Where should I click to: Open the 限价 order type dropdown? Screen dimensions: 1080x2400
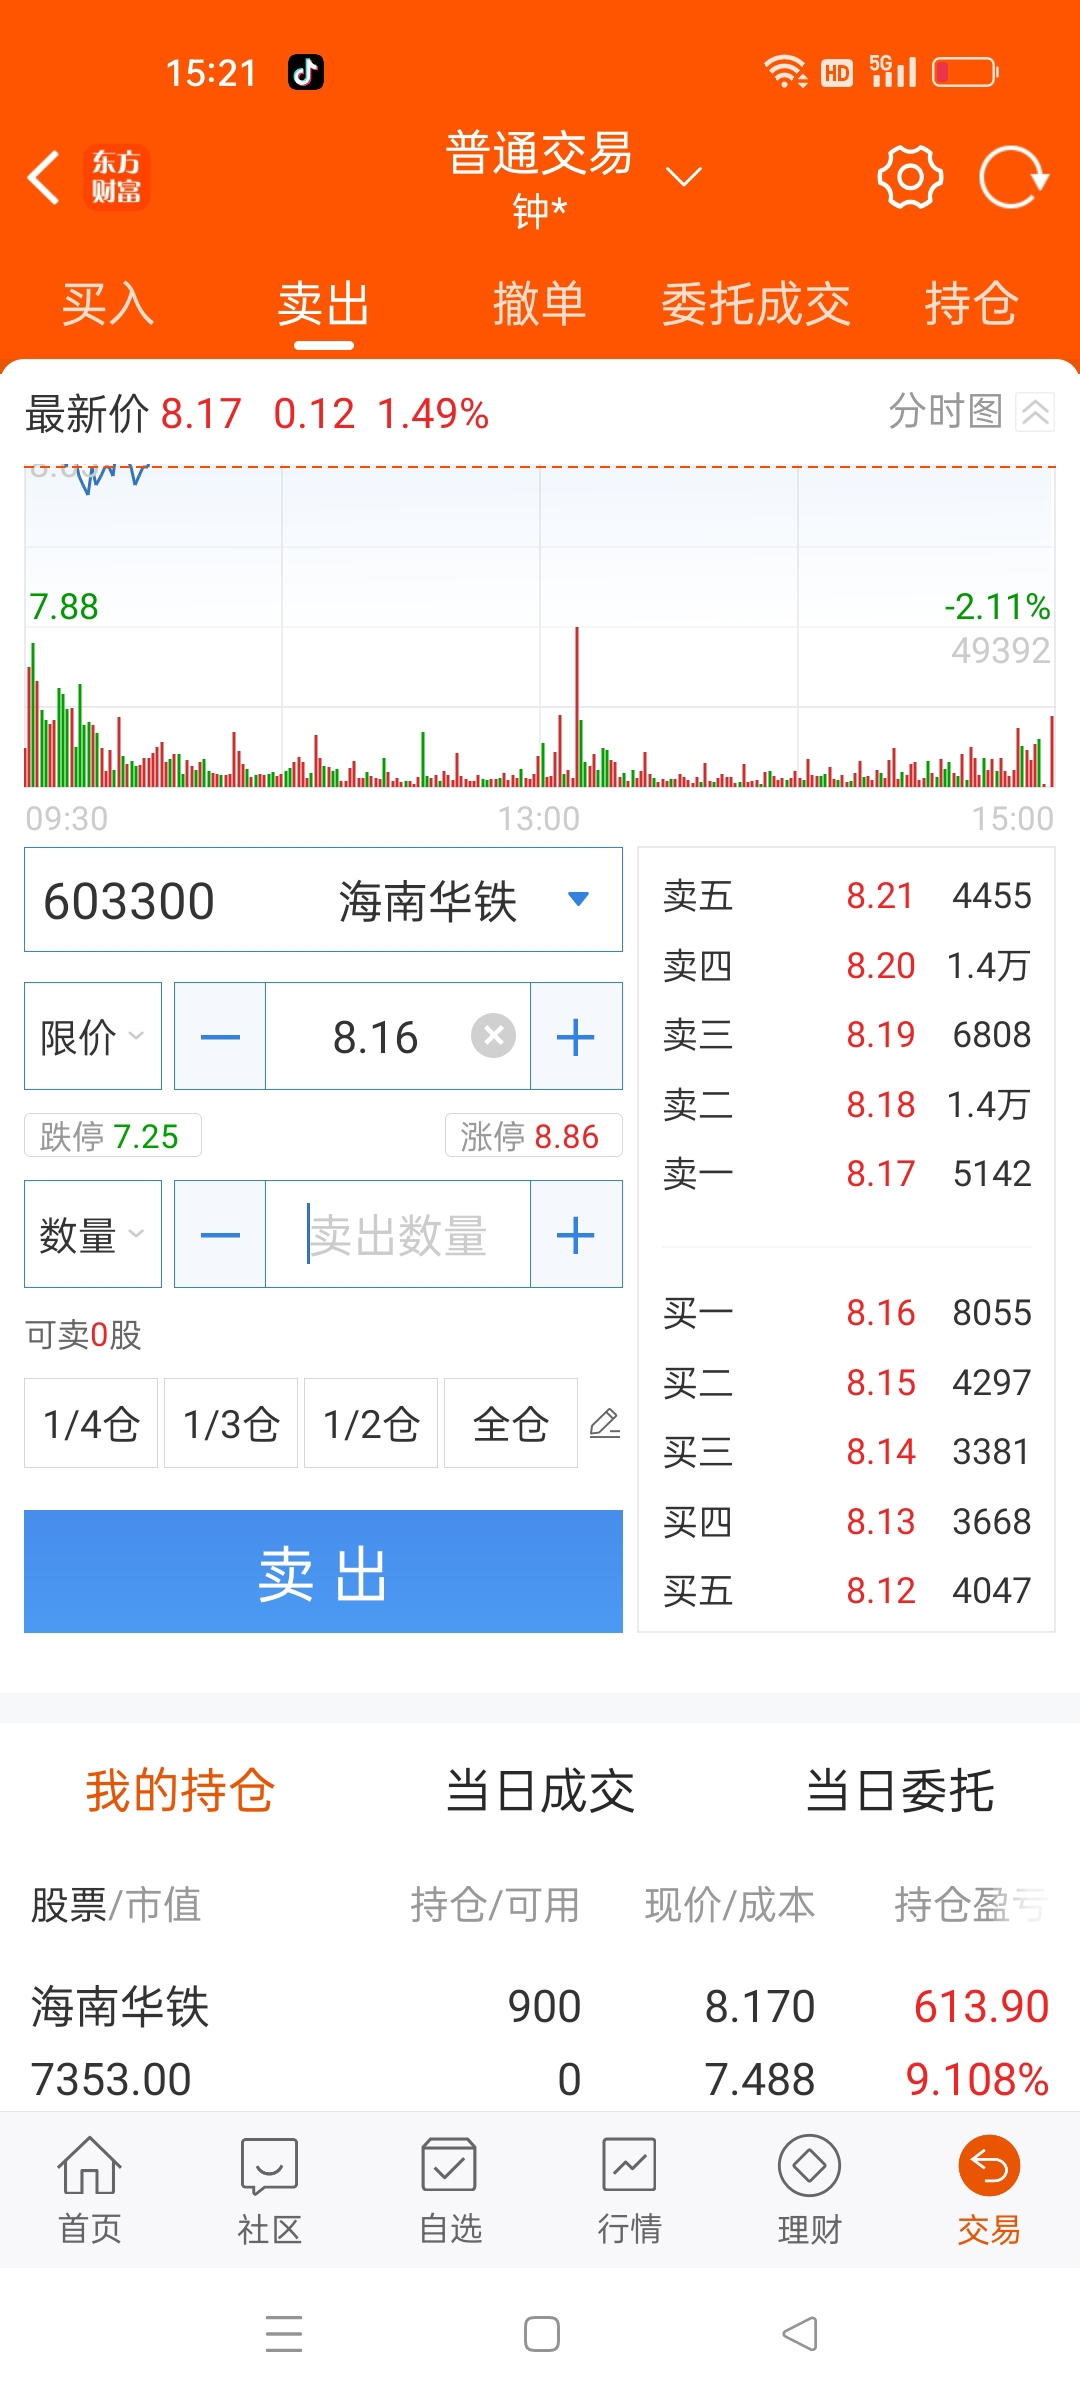(x=93, y=1036)
